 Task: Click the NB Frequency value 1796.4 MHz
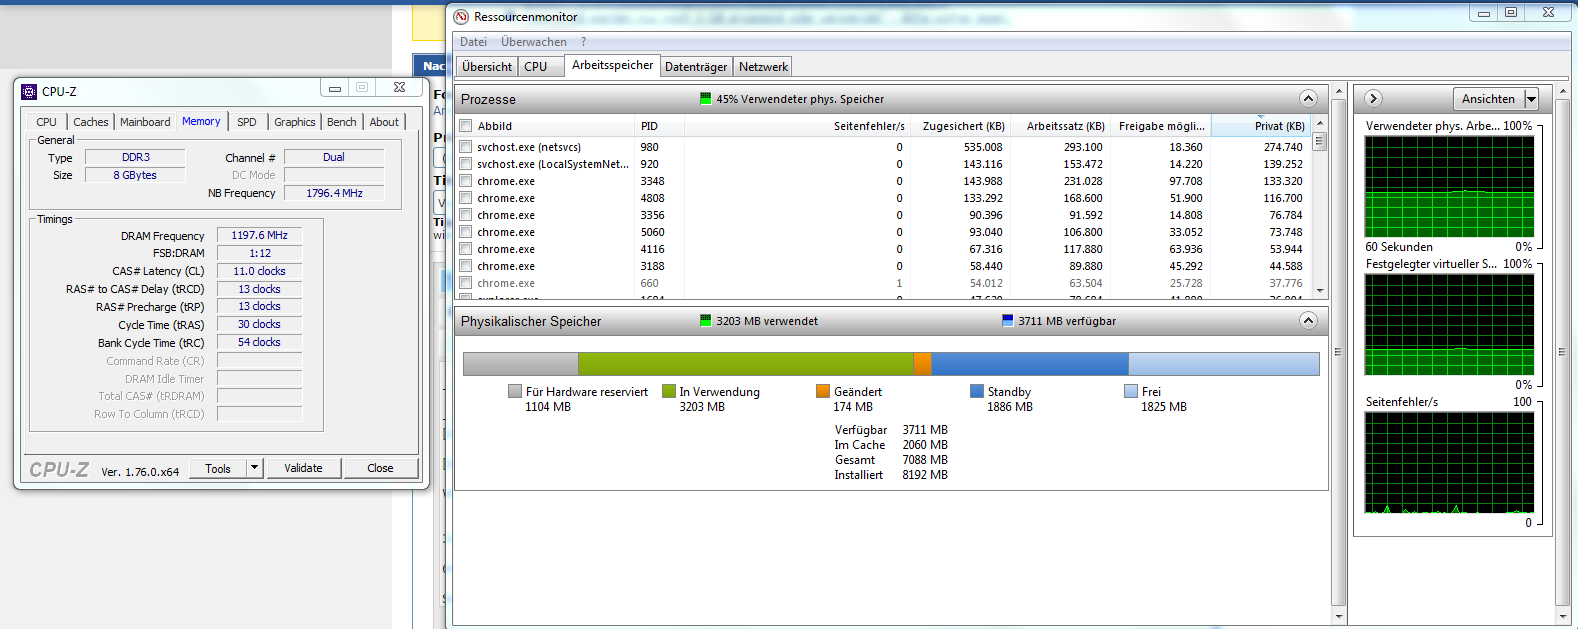pyautogui.click(x=334, y=193)
